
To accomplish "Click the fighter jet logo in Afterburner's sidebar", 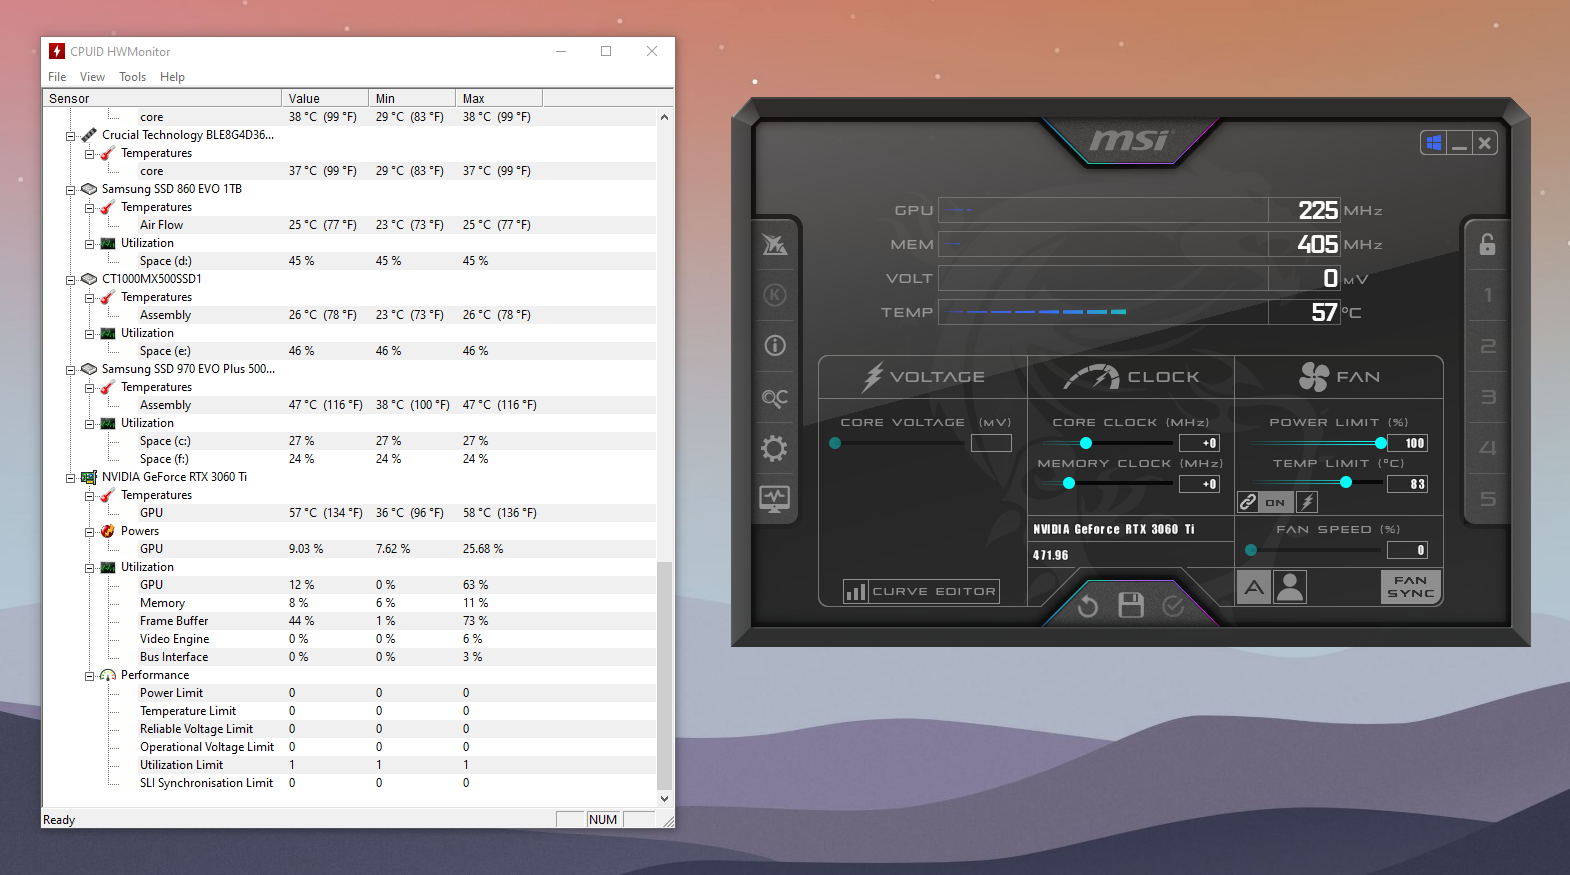I will 775,244.
